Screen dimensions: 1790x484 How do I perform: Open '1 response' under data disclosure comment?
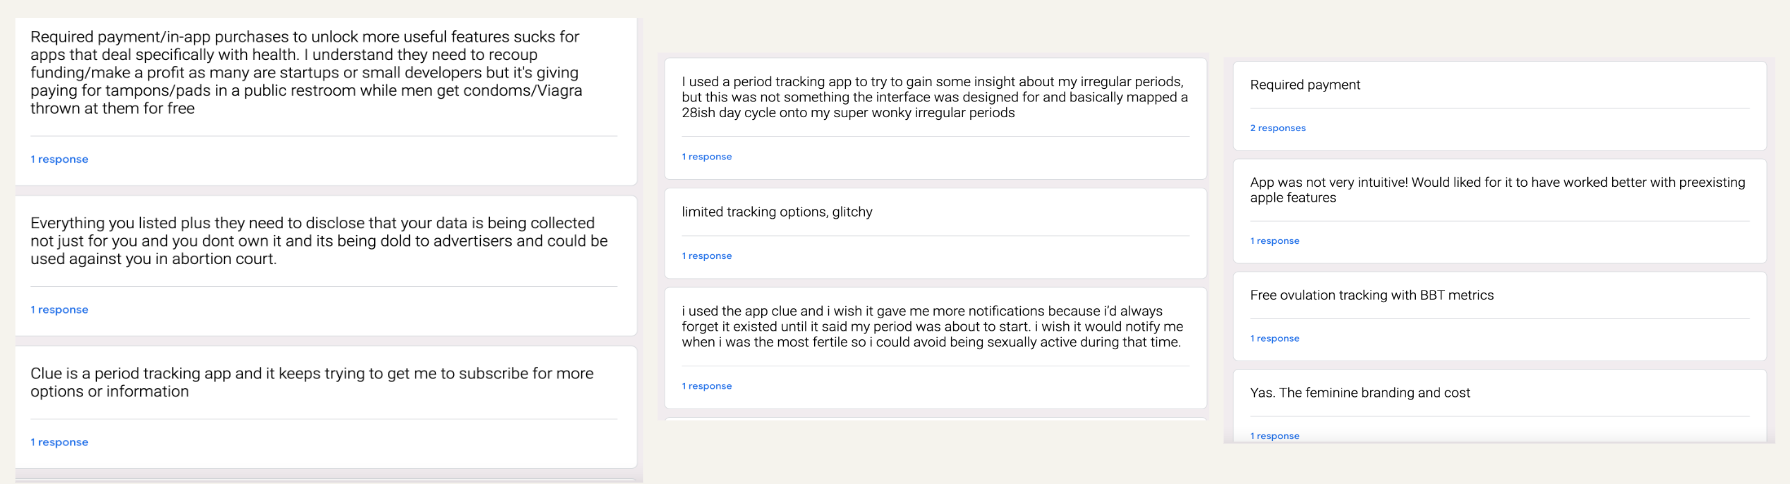pyautogui.click(x=59, y=310)
